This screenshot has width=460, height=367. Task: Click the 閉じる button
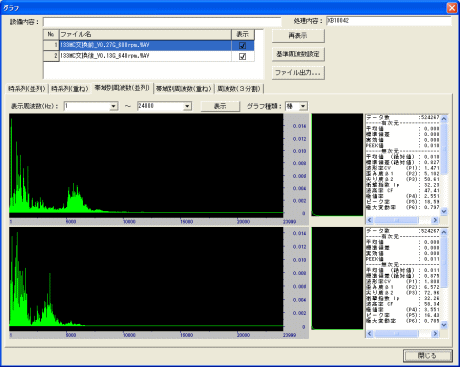coord(428,355)
